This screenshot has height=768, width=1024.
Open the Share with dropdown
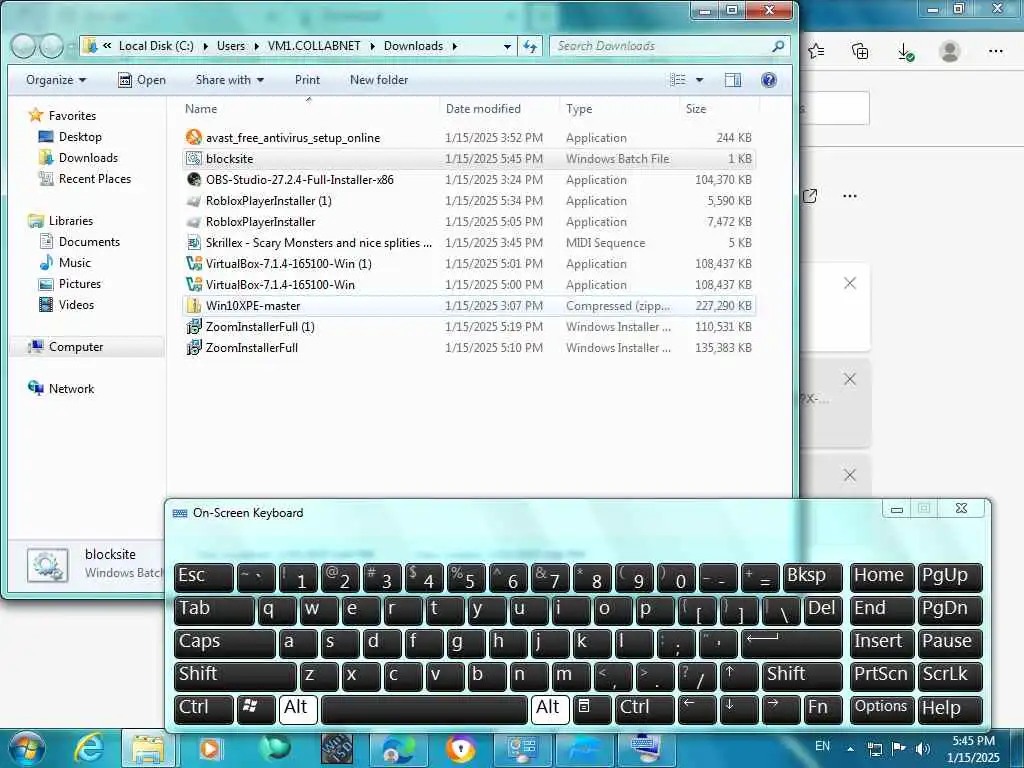point(230,80)
